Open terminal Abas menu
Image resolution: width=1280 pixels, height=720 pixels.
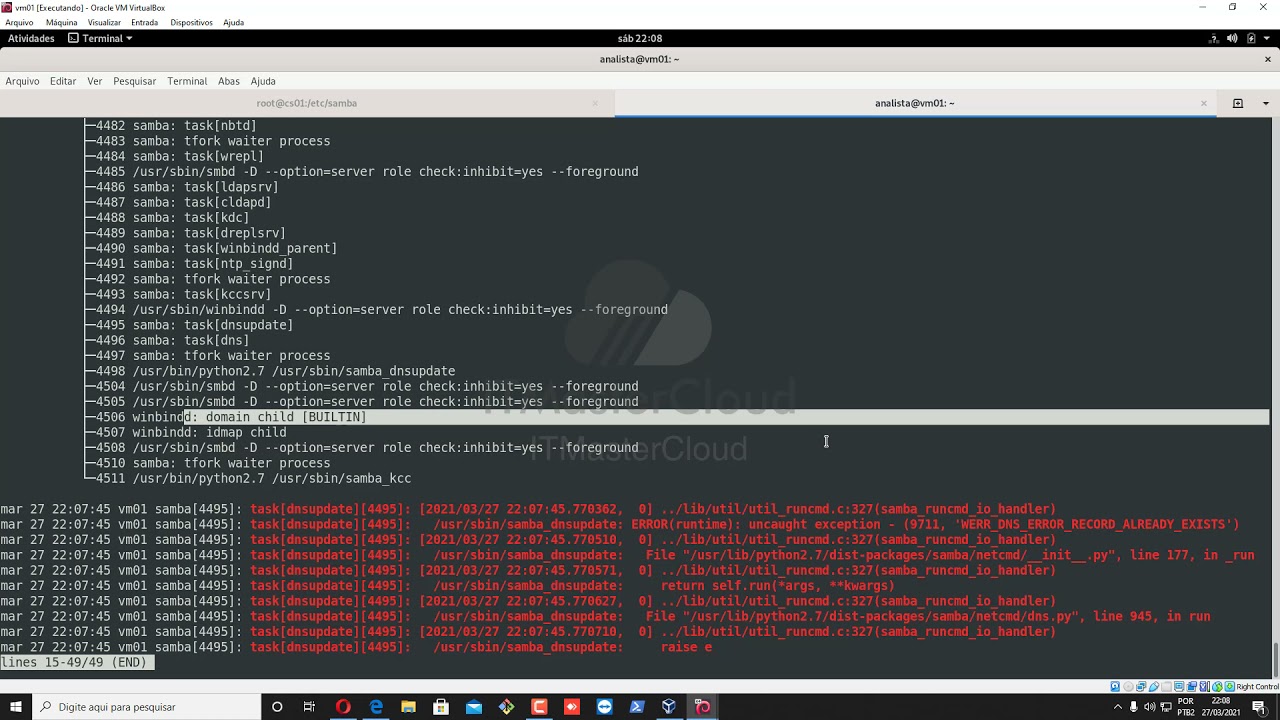click(229, 81)
